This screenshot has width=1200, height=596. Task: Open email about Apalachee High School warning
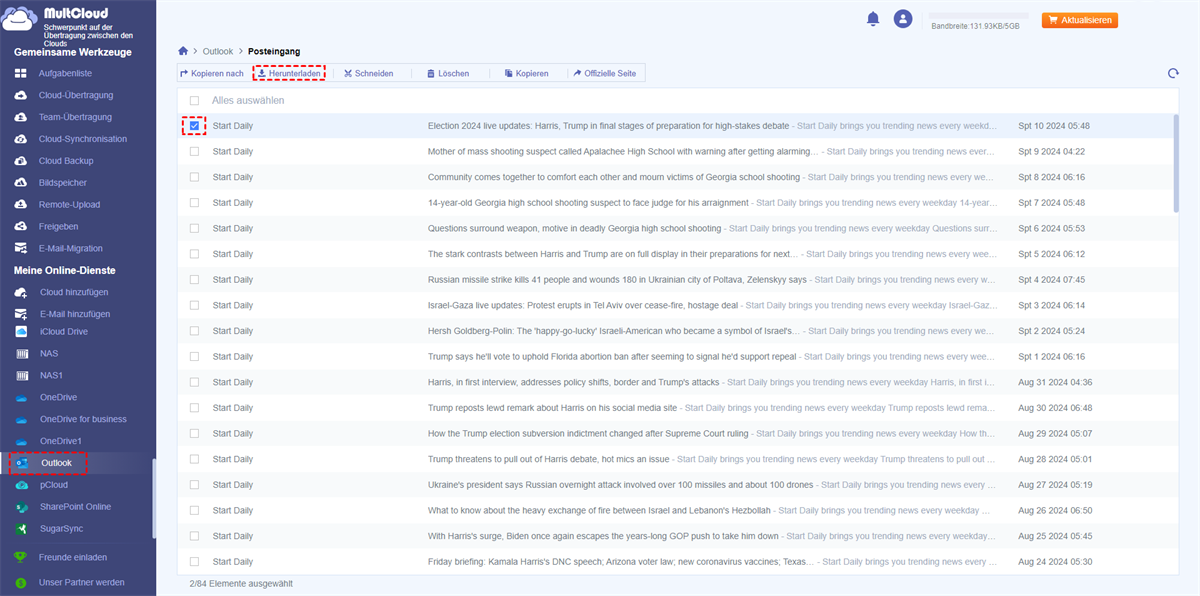pyautogui.click(x=623, y=152)
